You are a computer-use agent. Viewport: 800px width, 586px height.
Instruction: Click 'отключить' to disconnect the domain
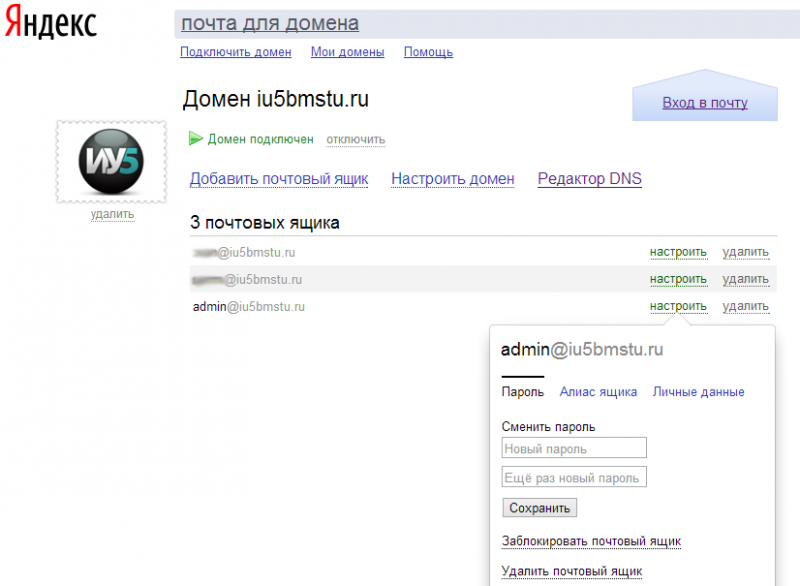click(x=355, y=140)
